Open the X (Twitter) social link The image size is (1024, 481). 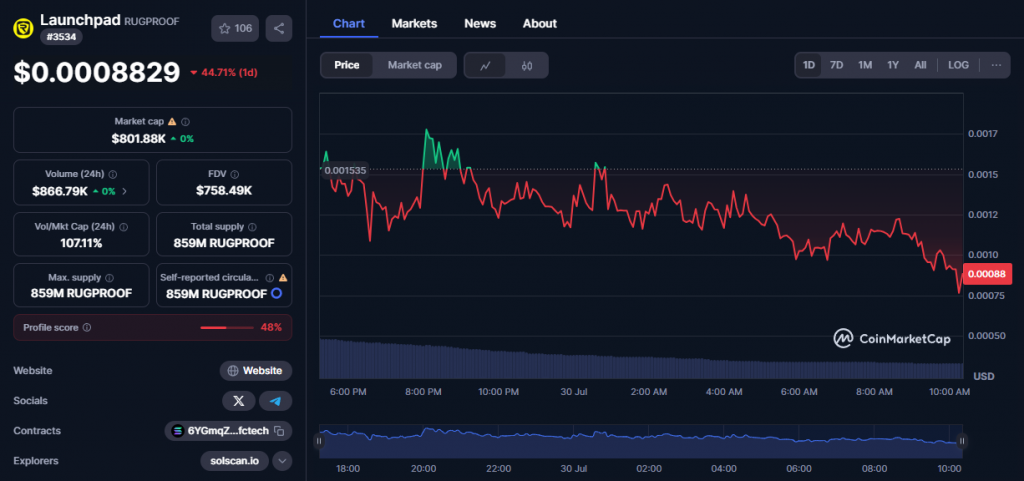[x=238, y=401]
